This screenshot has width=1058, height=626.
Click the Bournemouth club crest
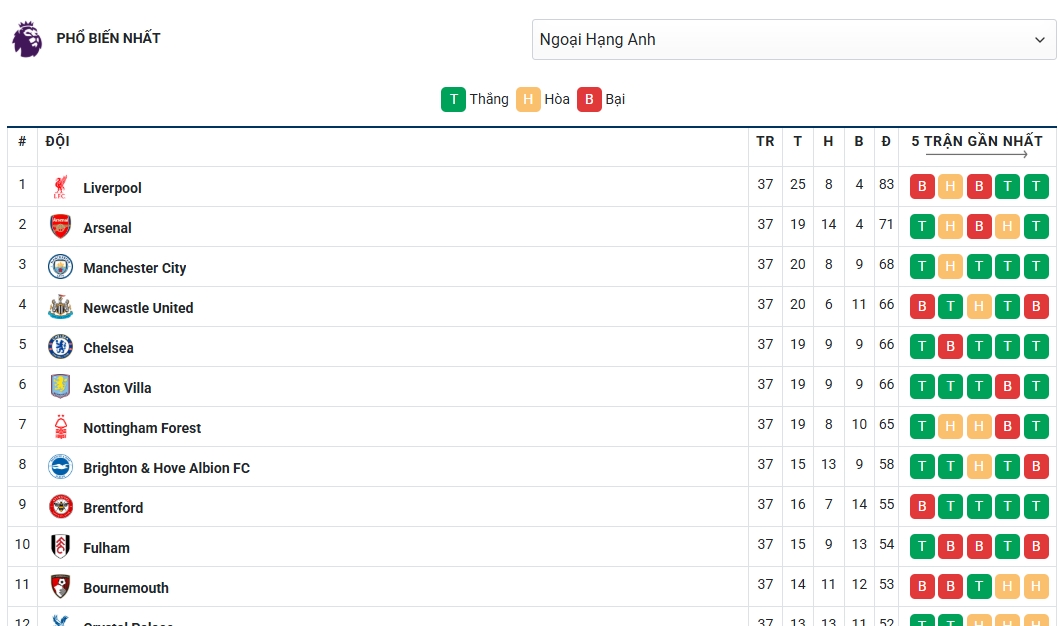point(60,587)
